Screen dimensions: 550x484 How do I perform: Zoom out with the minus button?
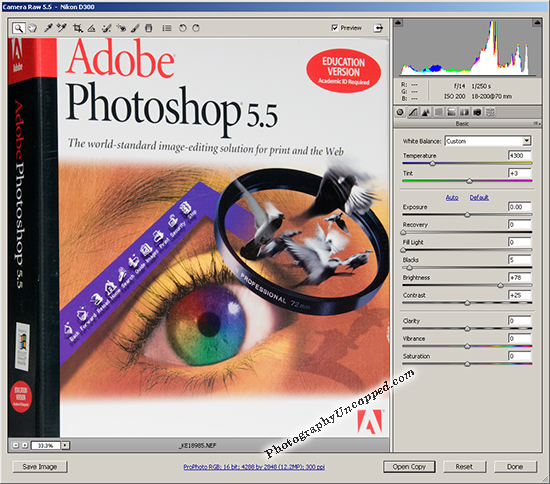coord(15,445)
